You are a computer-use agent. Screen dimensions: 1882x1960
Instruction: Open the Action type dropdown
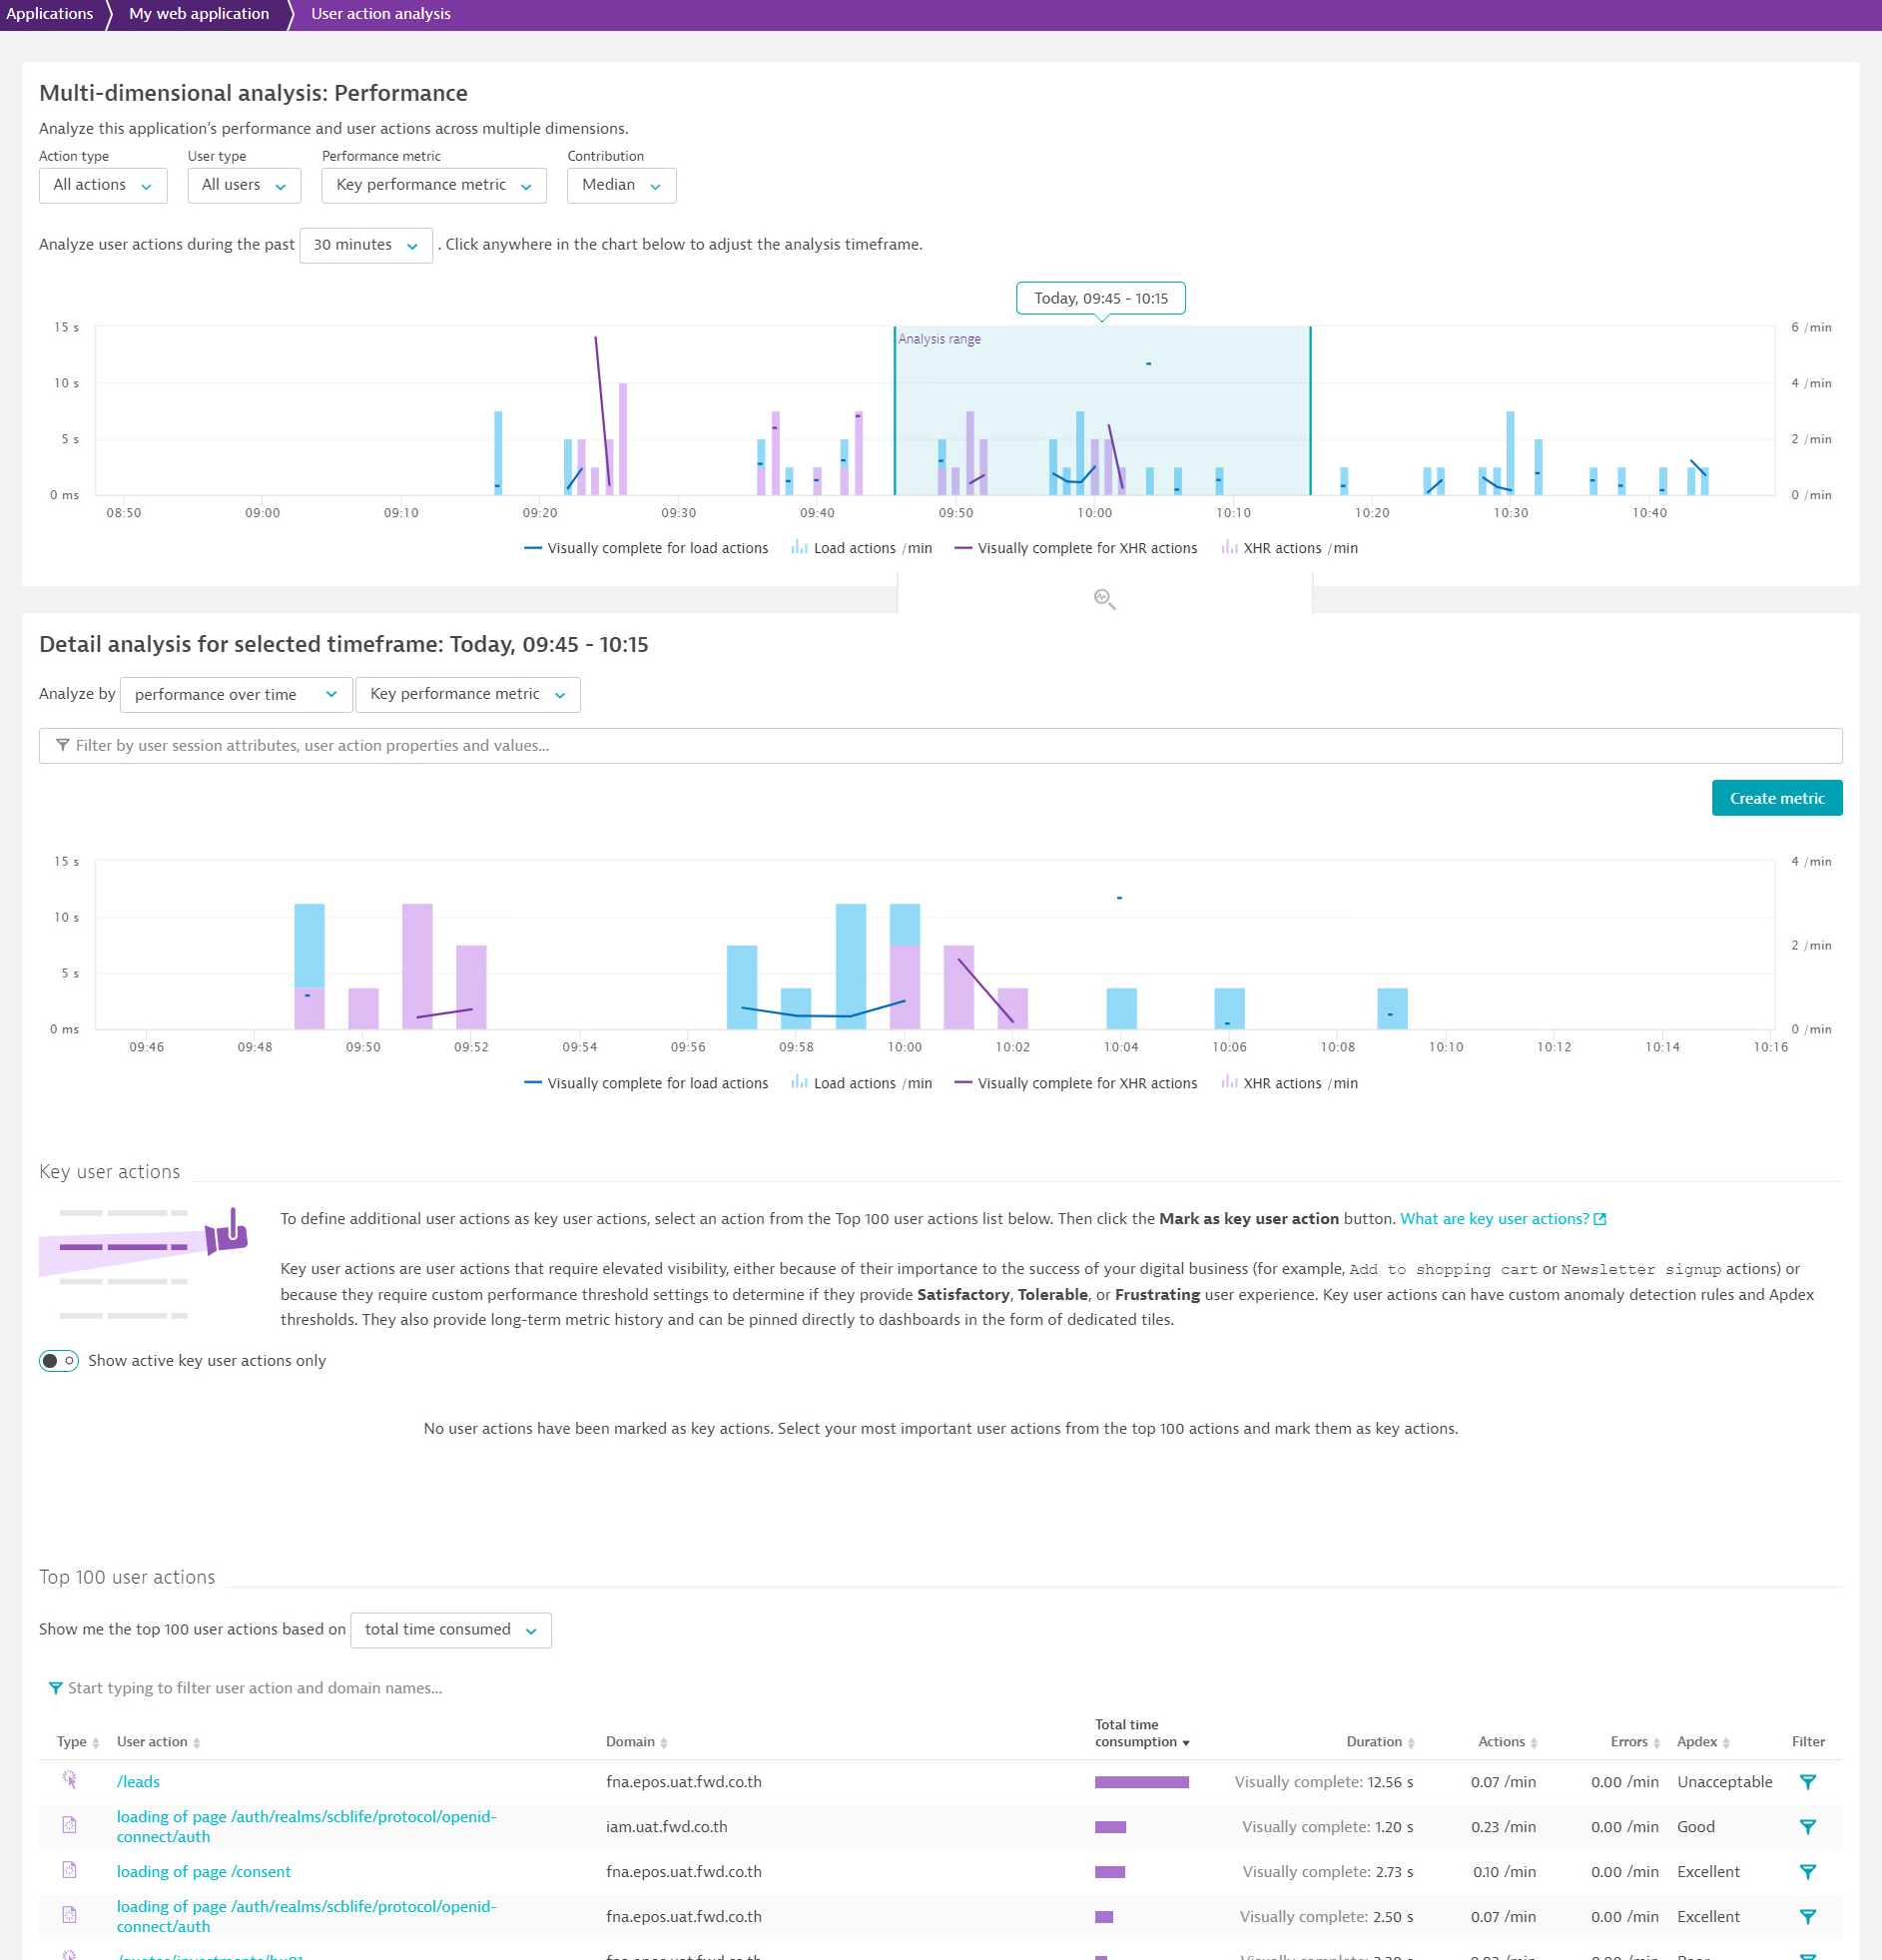coord(102,185)
